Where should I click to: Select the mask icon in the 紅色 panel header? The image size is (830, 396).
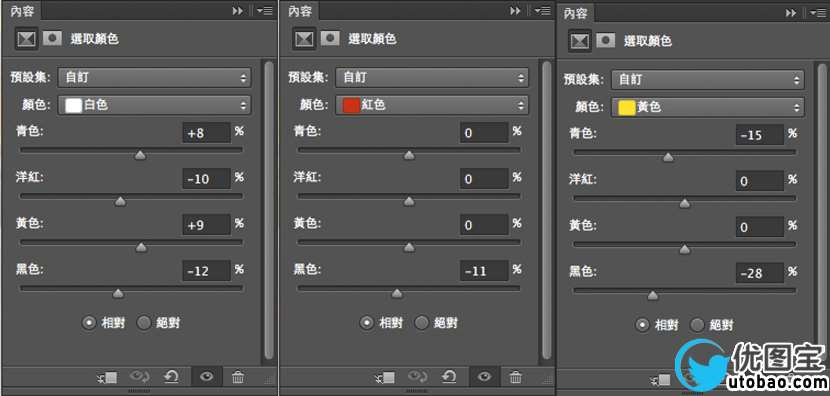330,38
